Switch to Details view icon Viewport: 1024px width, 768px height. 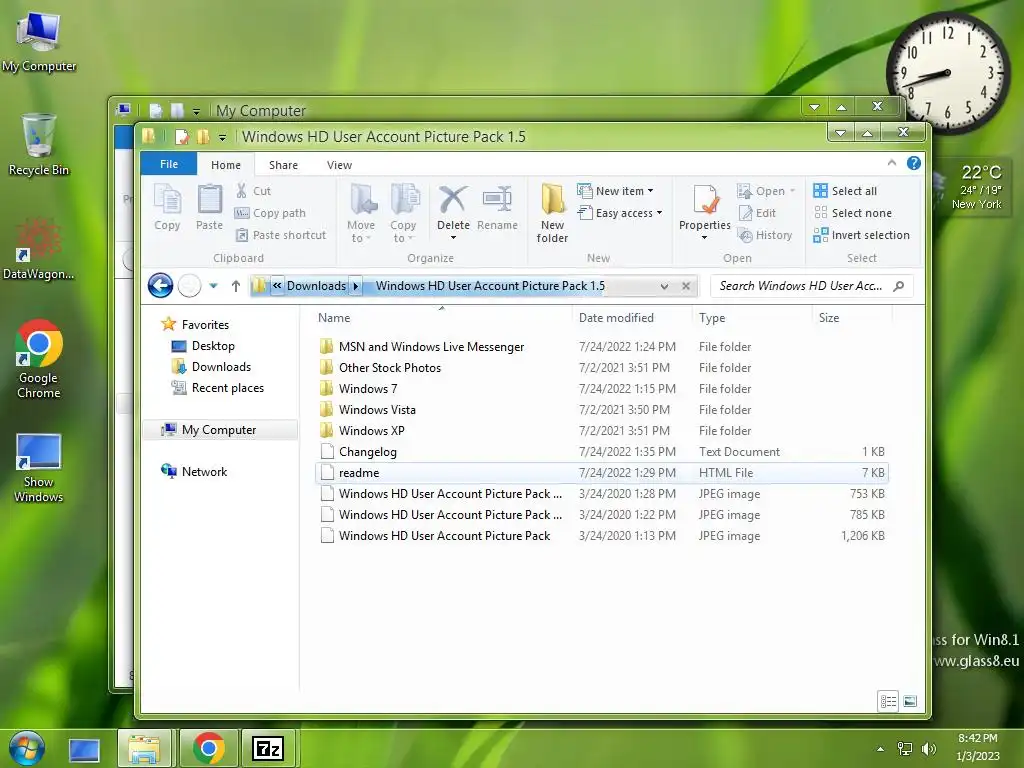888,701
